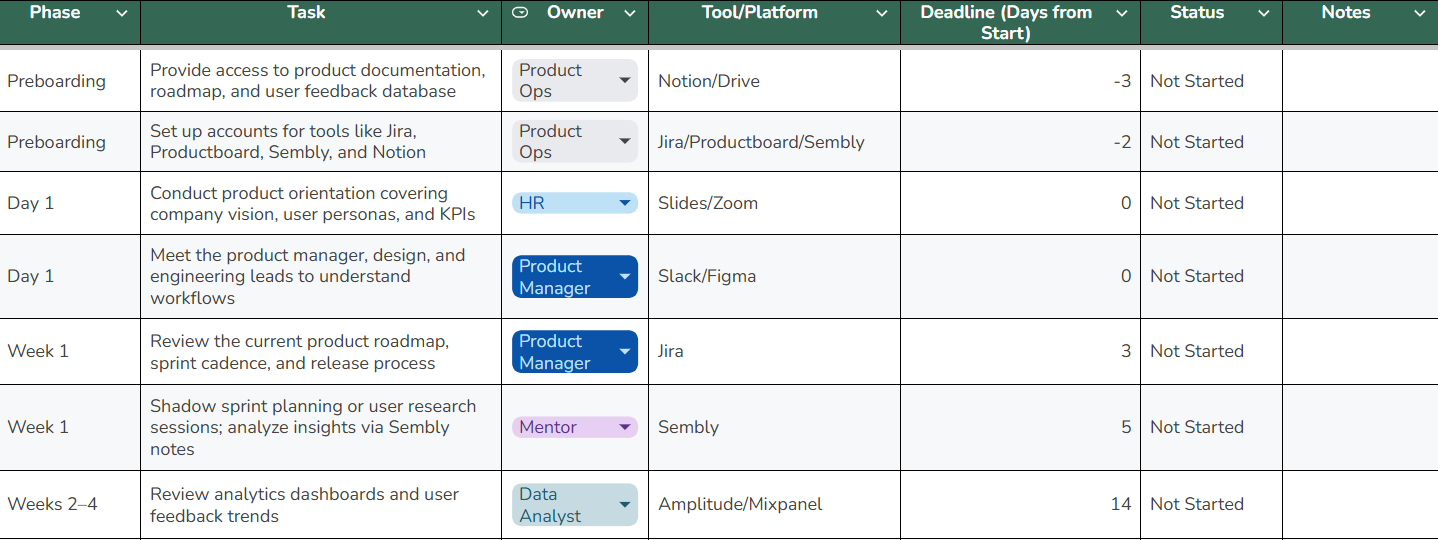Screen dimensions: 1438x540
Task: Click the dropdown-type icon beside the Owner header
Action: tap(520, 13)
